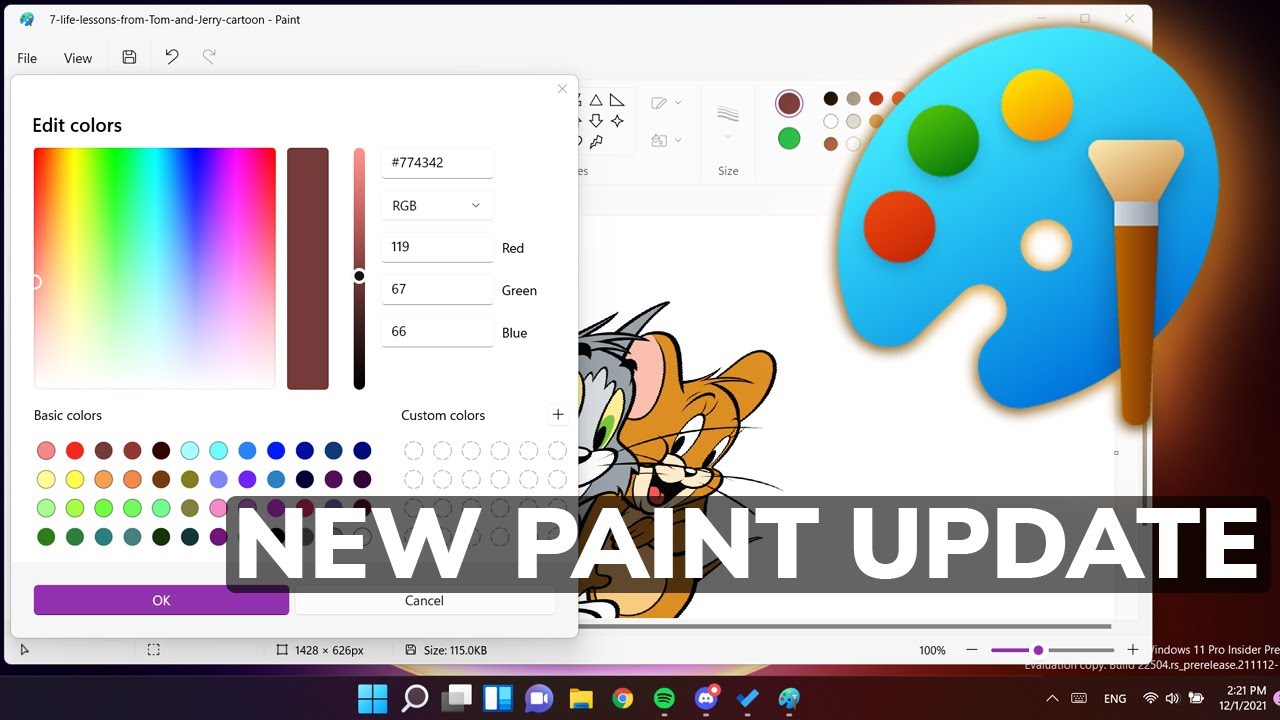Pick the down arrow shape

596,121
